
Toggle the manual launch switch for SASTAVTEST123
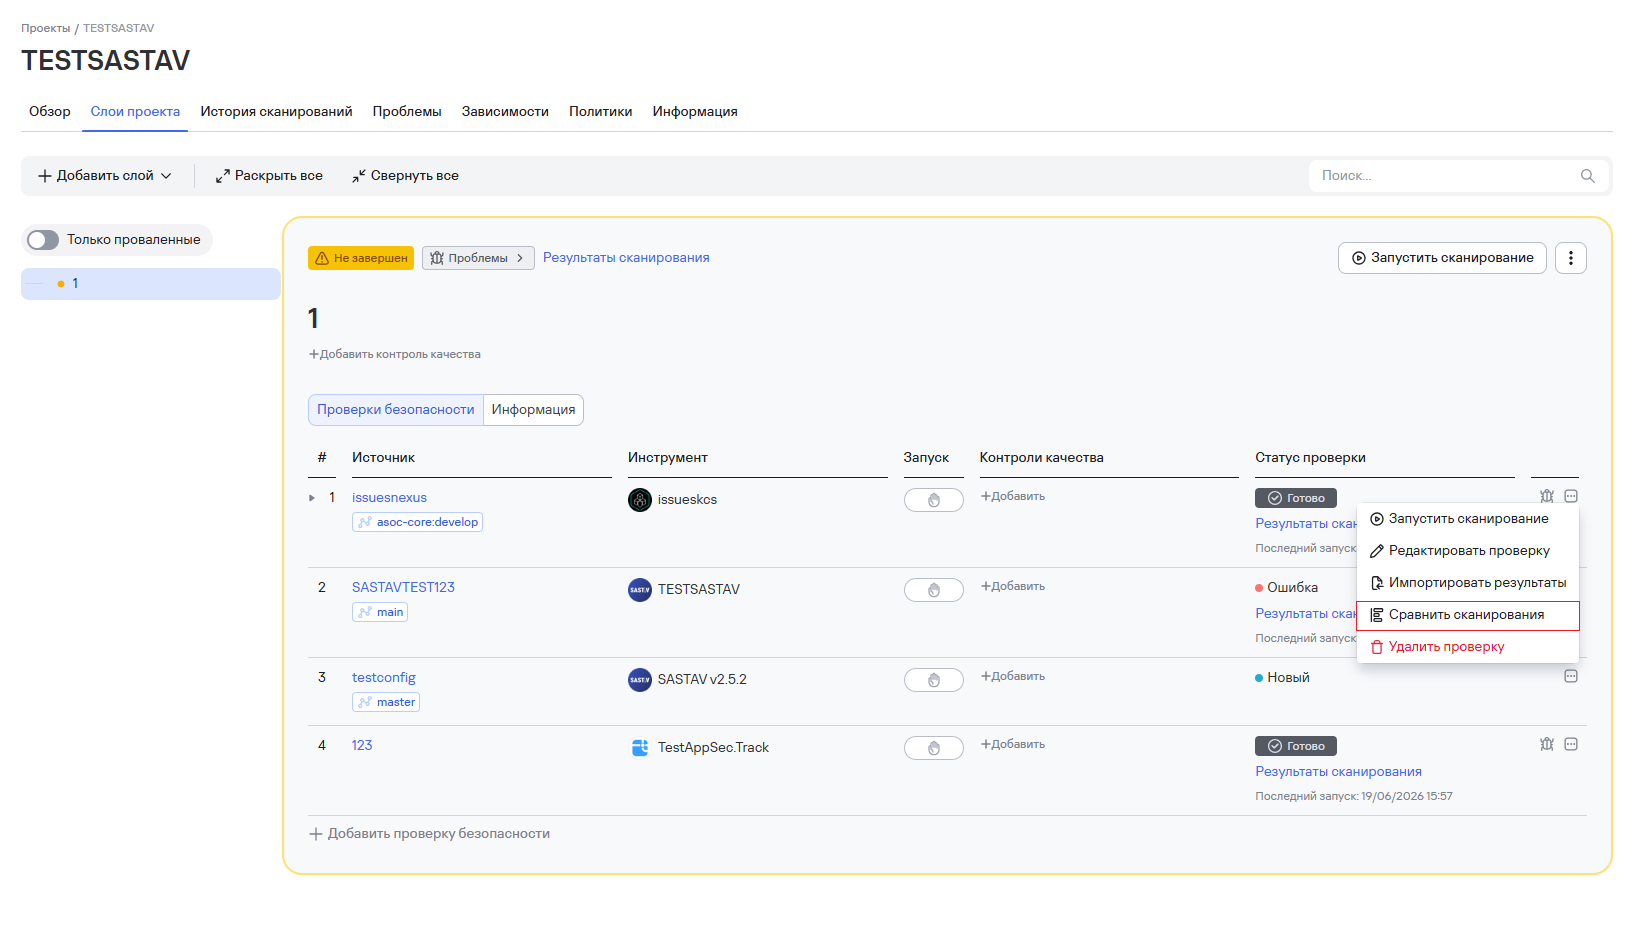934,590
